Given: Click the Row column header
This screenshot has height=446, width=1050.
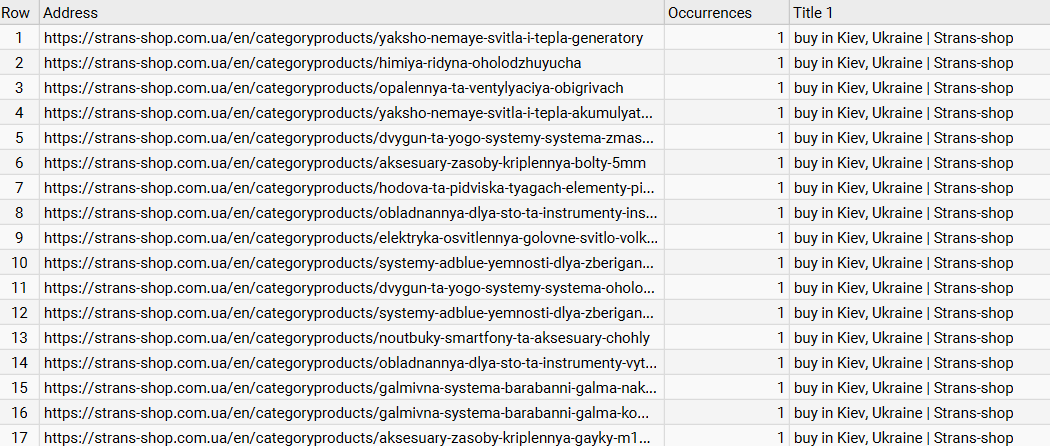Looking at the screenshot, I should (19, 13).
